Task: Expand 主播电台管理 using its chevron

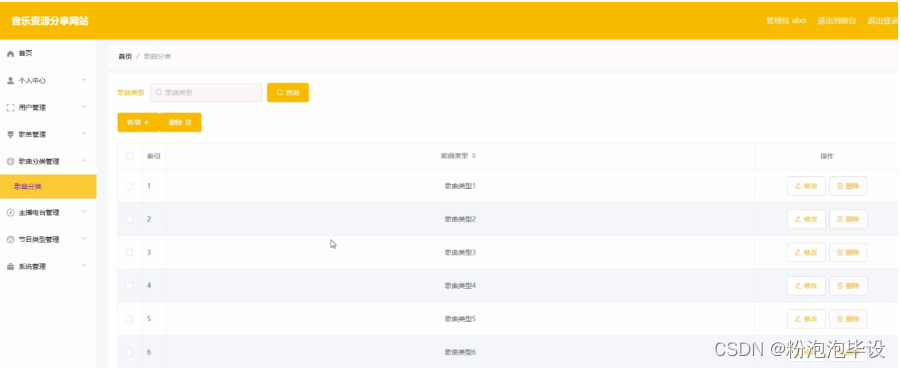Action: [x=84, y=212]
